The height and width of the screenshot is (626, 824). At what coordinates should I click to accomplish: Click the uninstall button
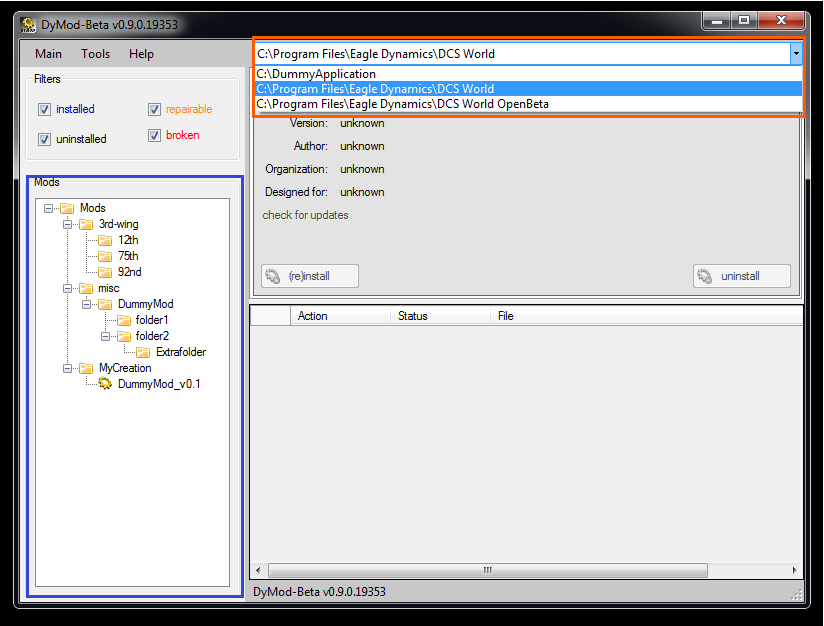coord(741,276)
